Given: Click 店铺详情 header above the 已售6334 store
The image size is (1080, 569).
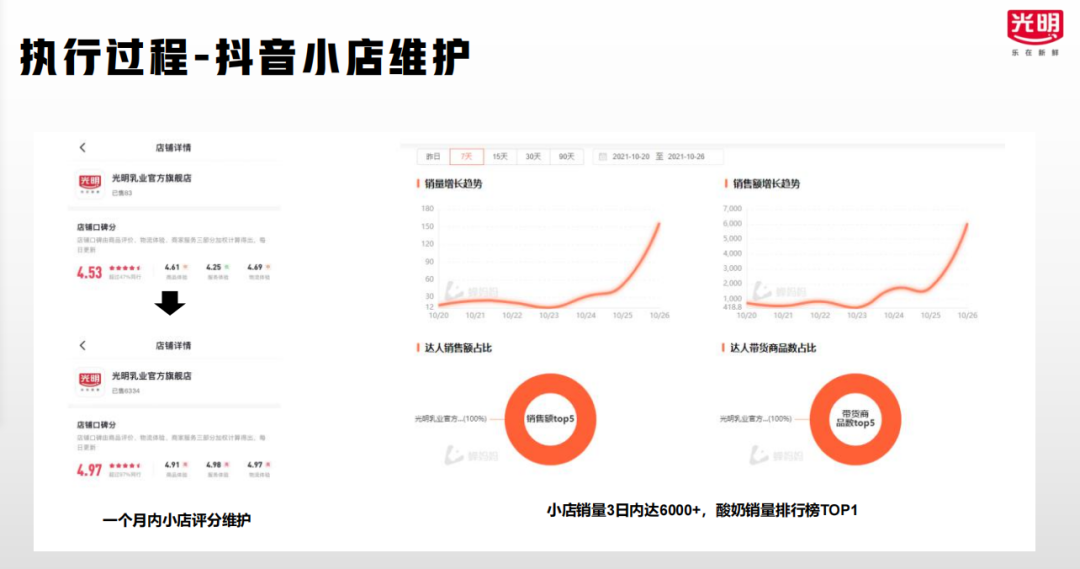Looking at the screenshot, I should click(174, 345).
